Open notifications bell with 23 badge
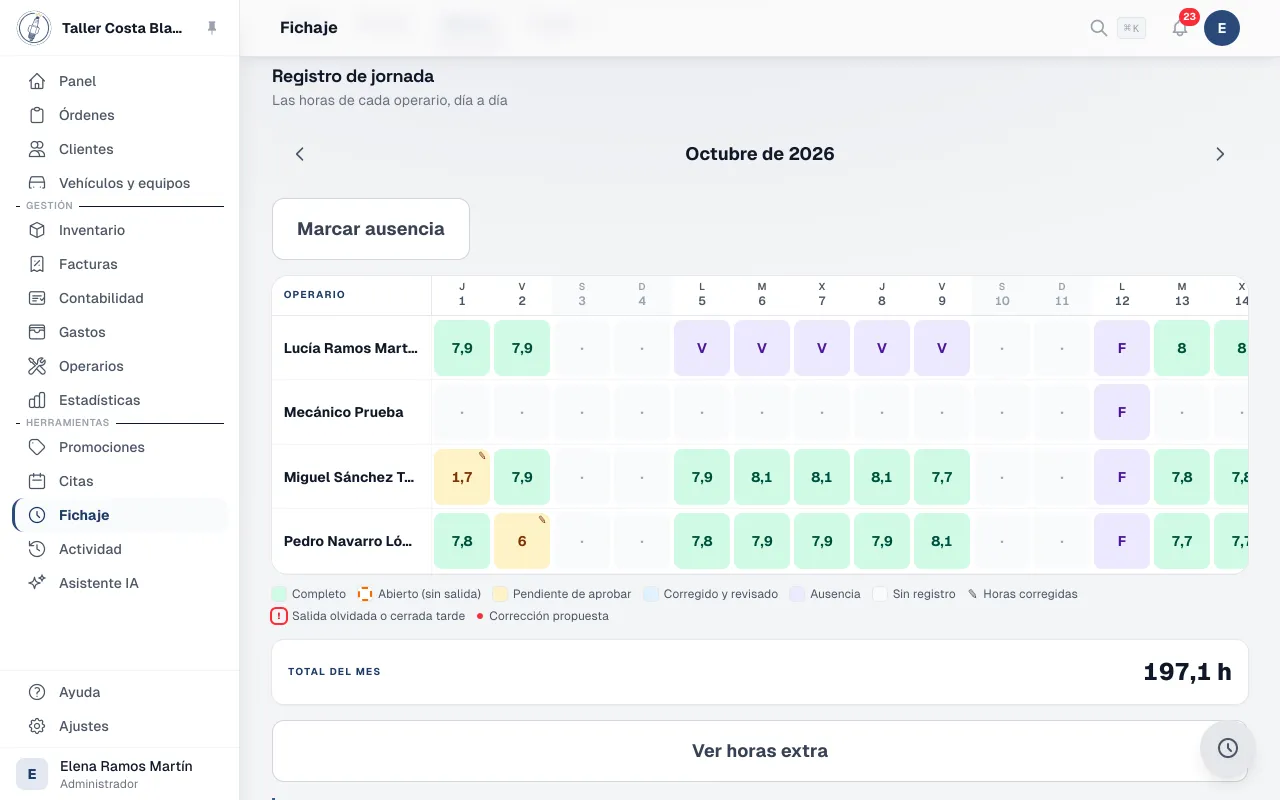1280x800 pixels. pyautogui.click(x=1180, y=28)
